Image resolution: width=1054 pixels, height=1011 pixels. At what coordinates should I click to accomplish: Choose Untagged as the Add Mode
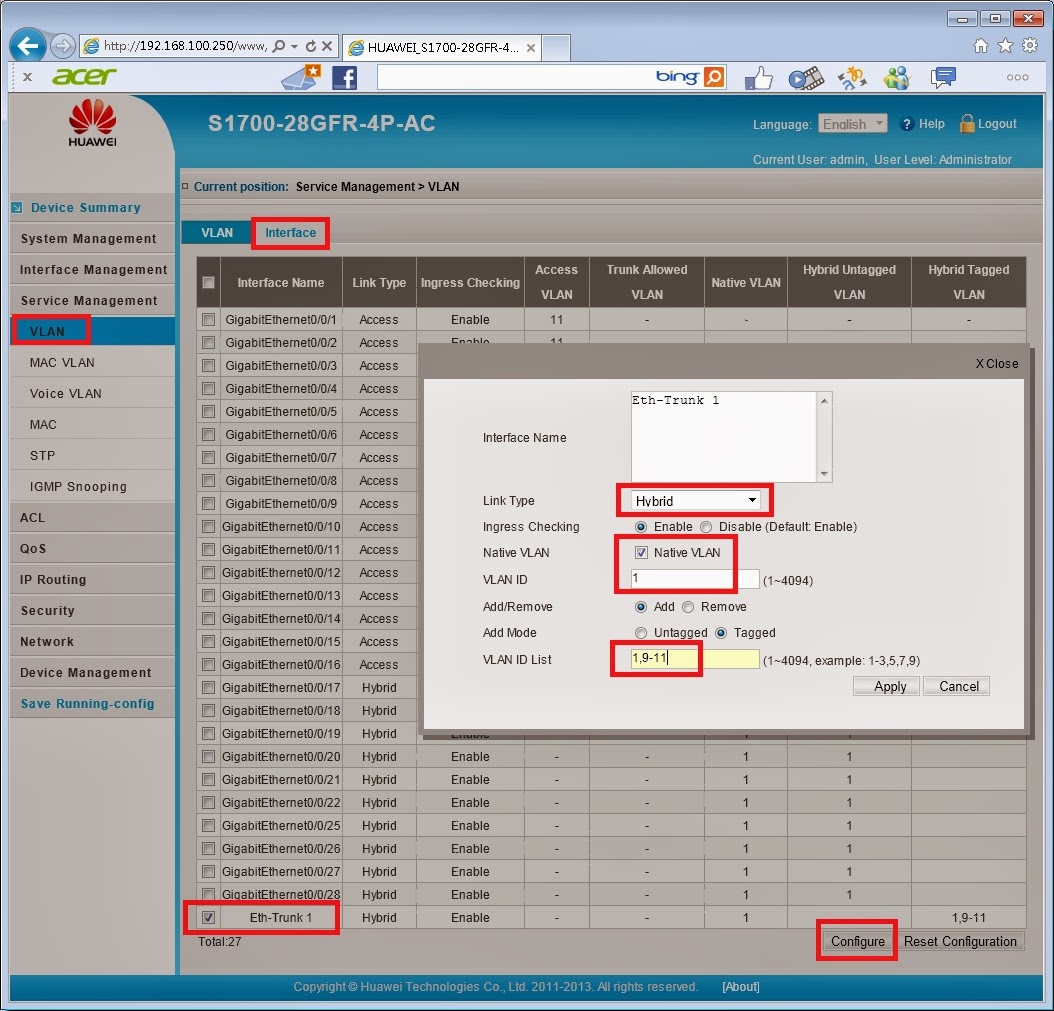(x=640, y=632)
